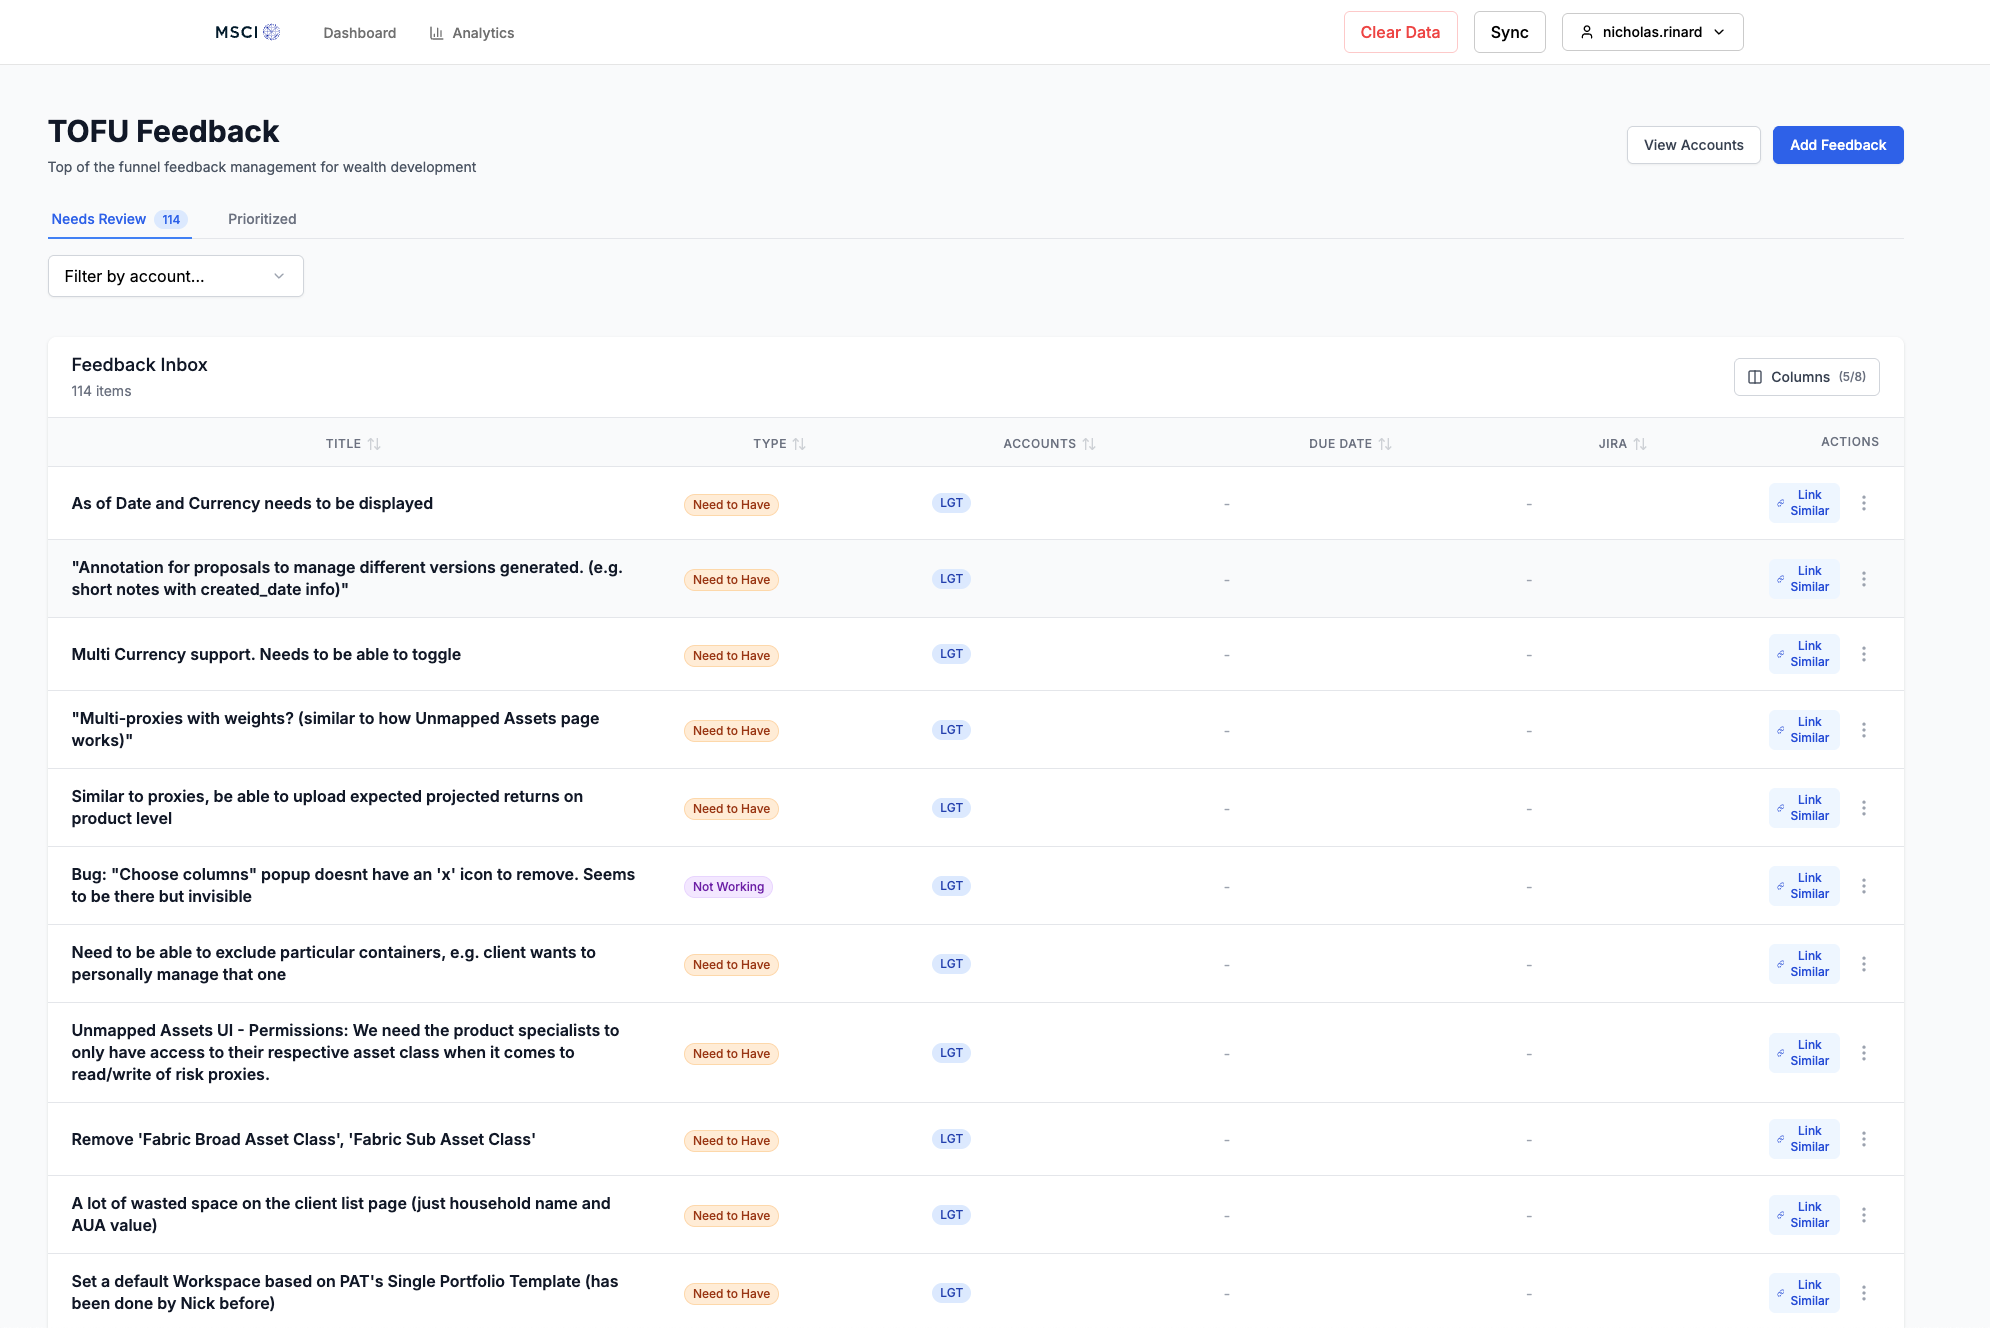Image resolution: width=1990 pixels, height=1328 pixels.
Task: Open kebab menu on 'Multi Currency support' row
Action: [1864, 654]
